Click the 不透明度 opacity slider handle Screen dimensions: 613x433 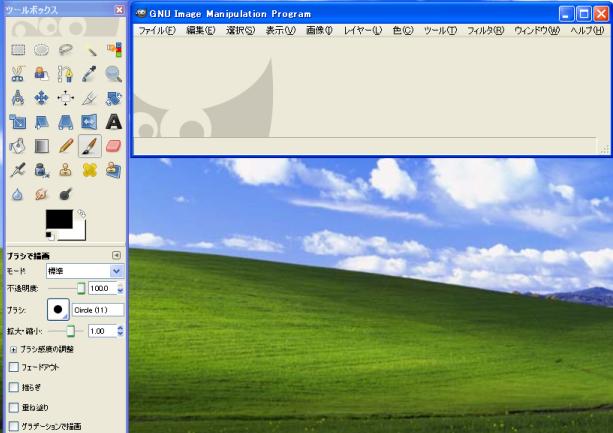pyautogui.click(x=81, y=288)
